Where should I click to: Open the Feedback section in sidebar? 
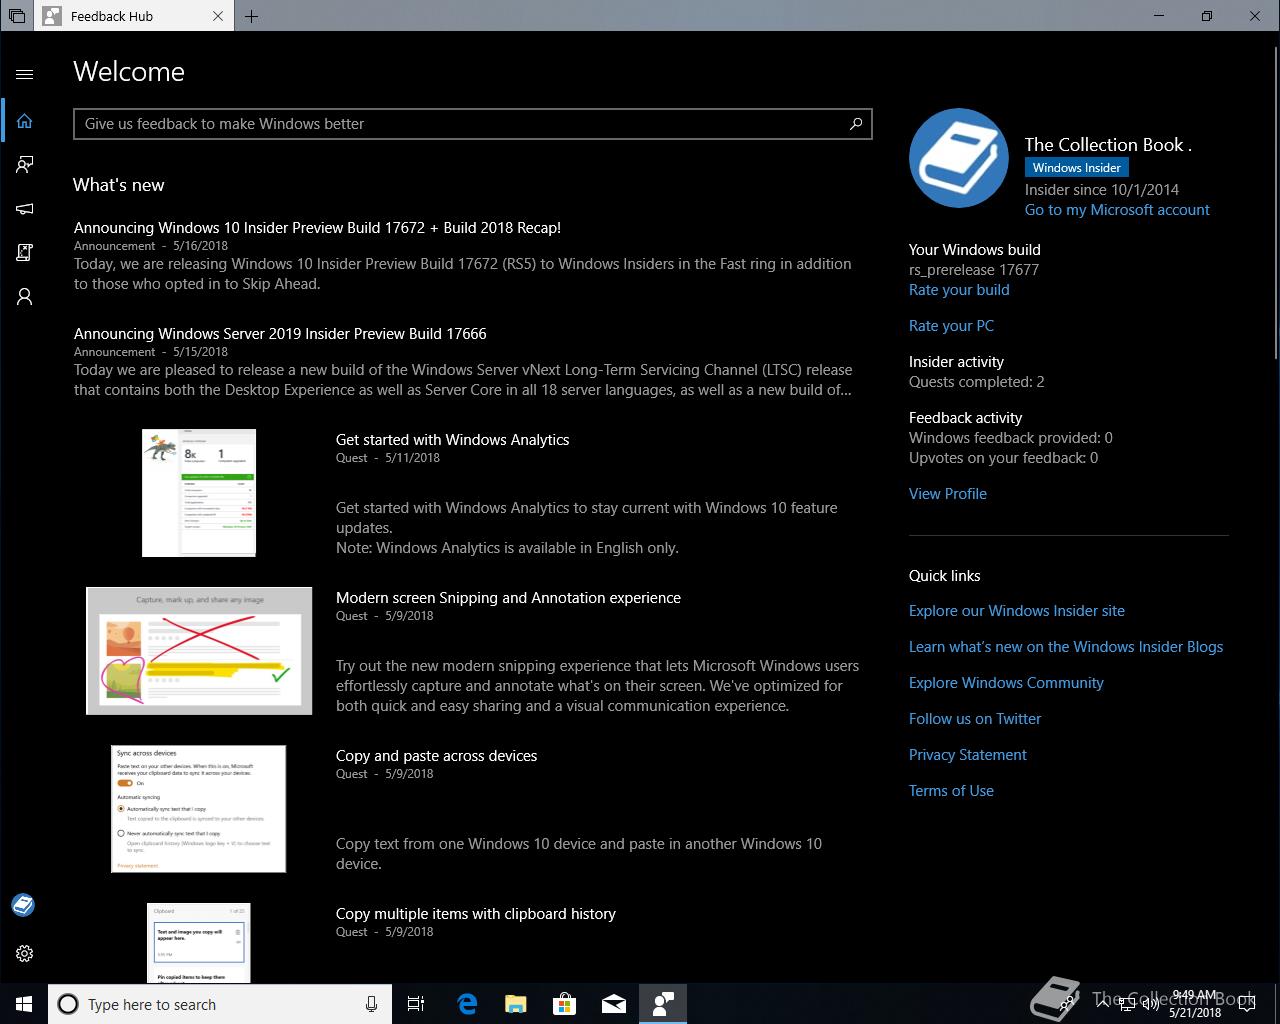pos(25,165)
